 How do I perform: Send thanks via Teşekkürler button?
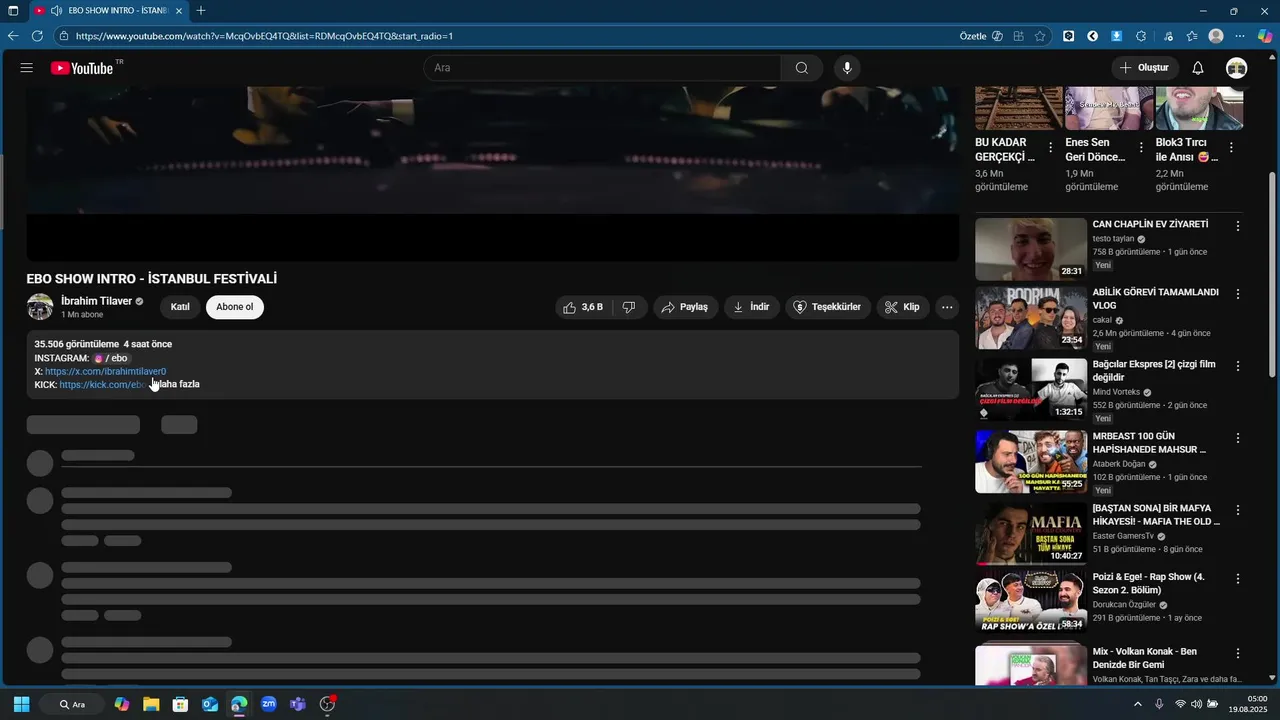click(x=827, y=307)
